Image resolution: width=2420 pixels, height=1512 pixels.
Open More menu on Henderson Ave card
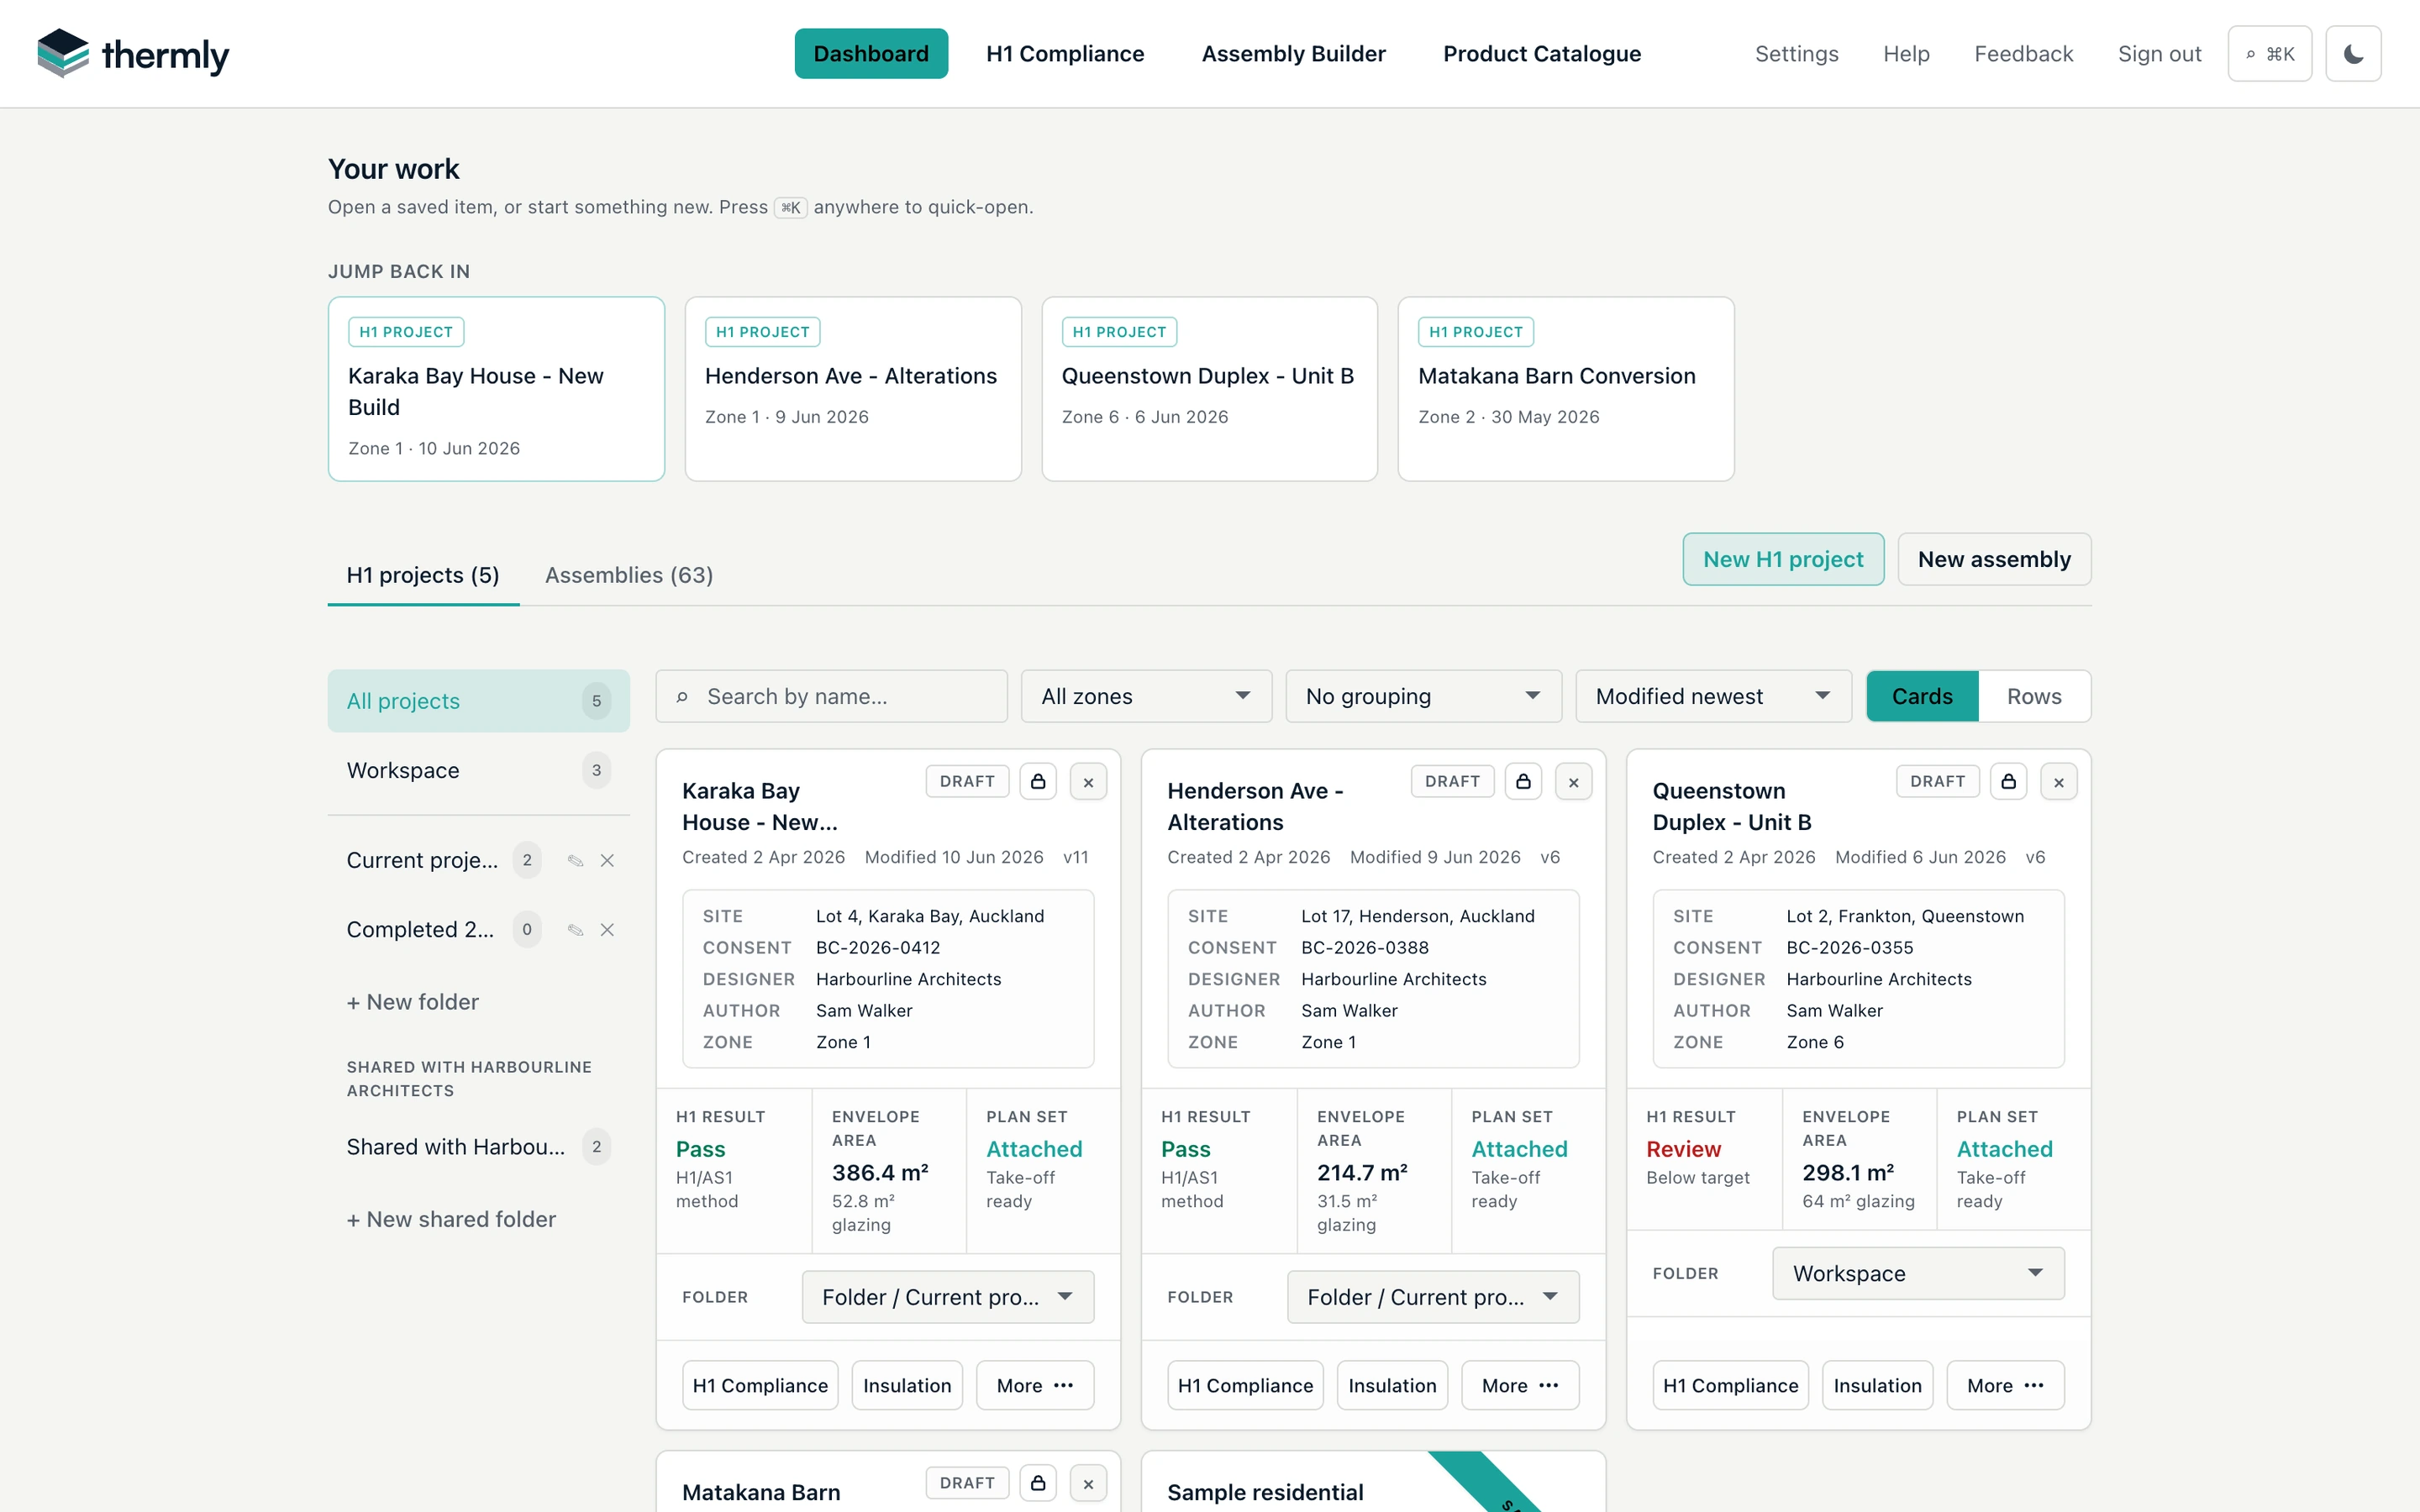[1520, 1385]
